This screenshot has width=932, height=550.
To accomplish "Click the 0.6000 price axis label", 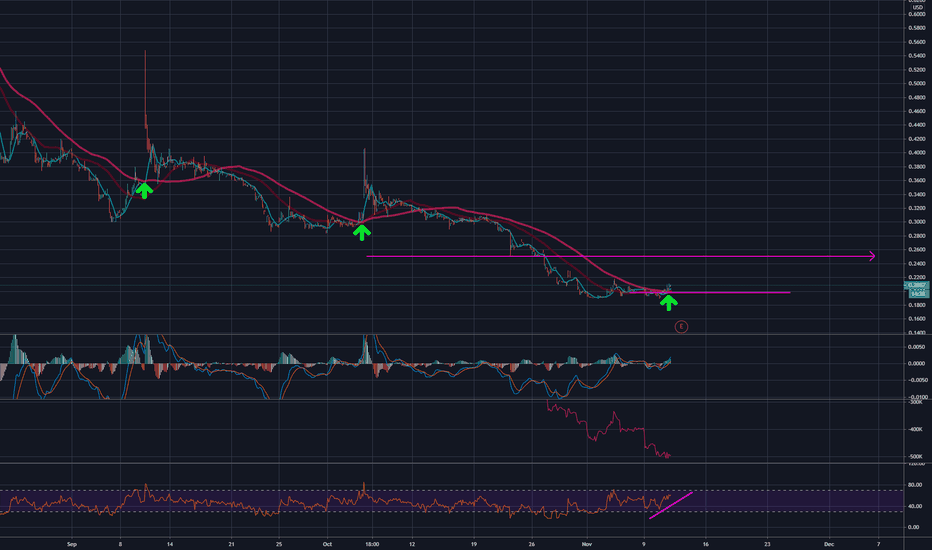I will 917,14.
